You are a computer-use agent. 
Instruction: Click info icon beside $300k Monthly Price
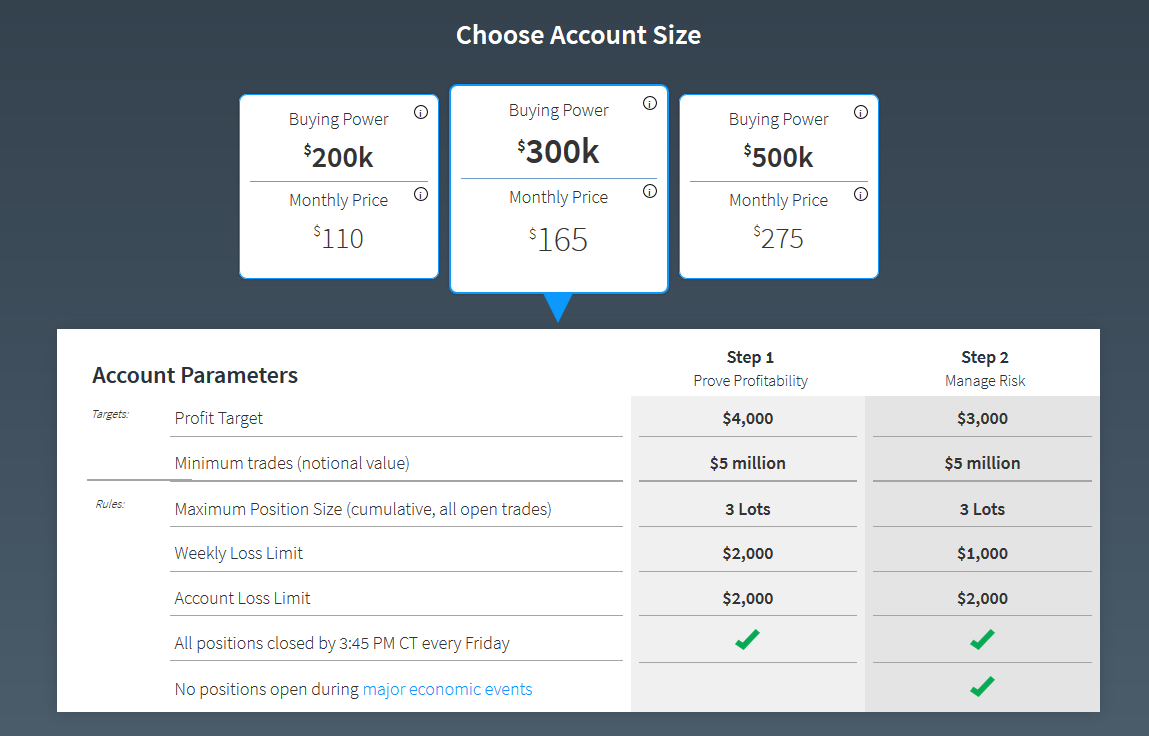(650, 191)
